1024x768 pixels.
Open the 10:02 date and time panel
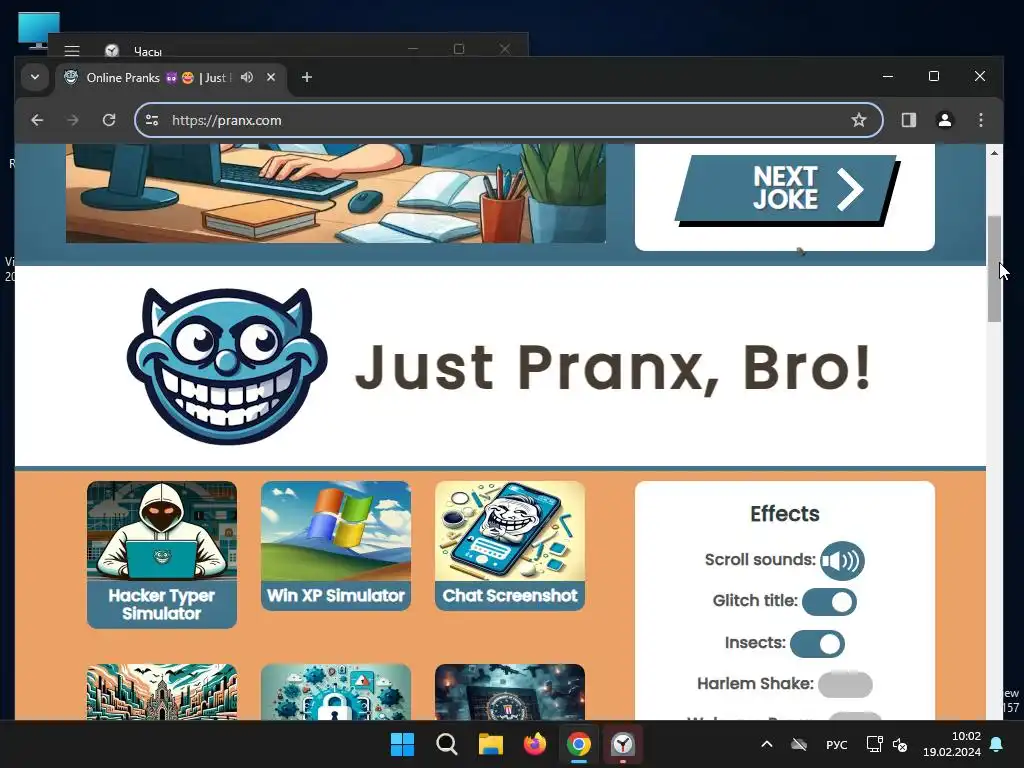tap(952, 744)
